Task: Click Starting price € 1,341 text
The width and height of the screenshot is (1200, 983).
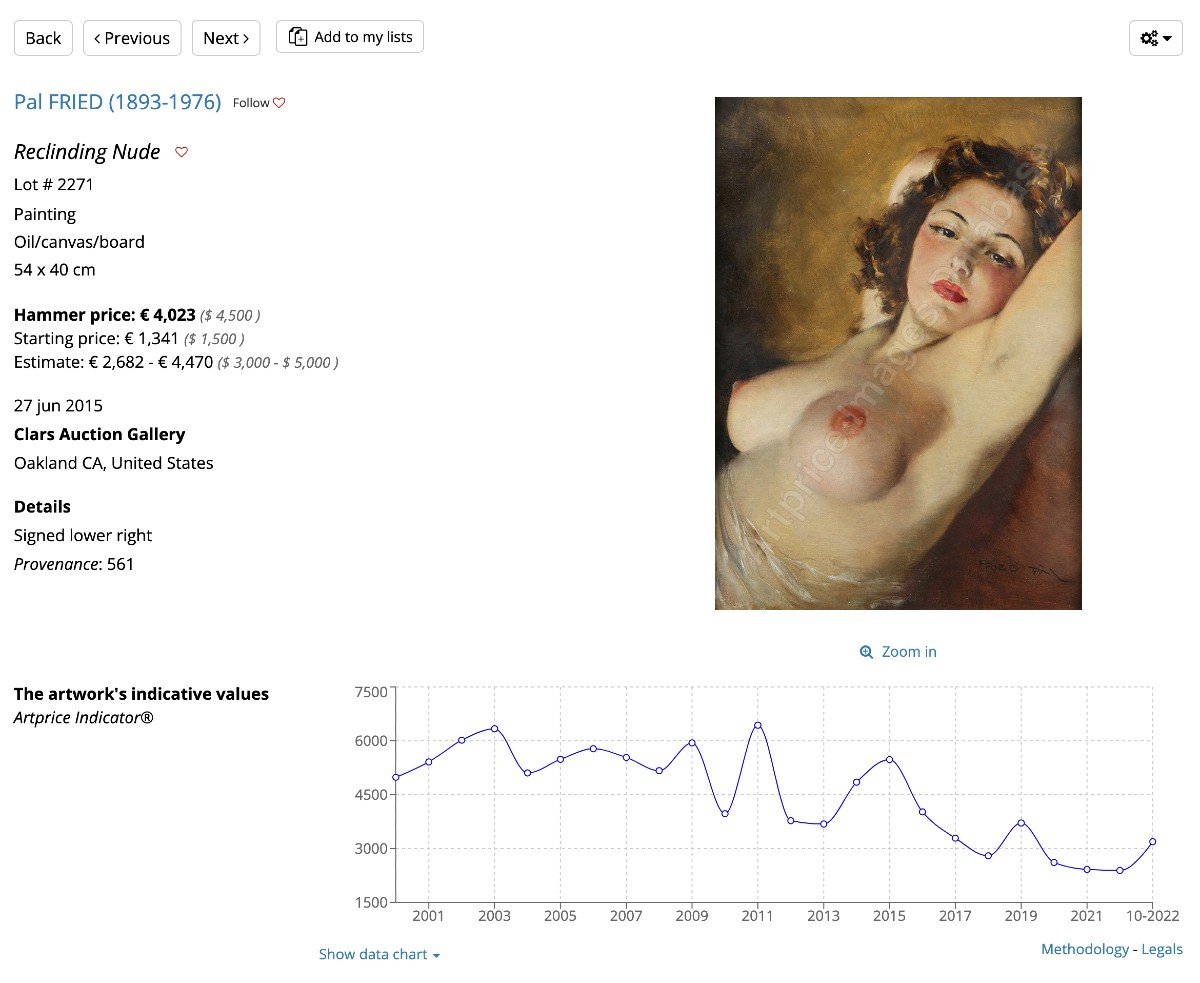Action: (96, 338)
